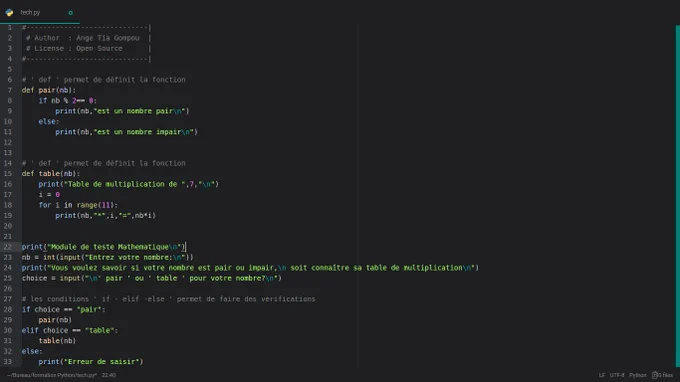
Task: Change the LF line ending setting
Action: (602, 375)
